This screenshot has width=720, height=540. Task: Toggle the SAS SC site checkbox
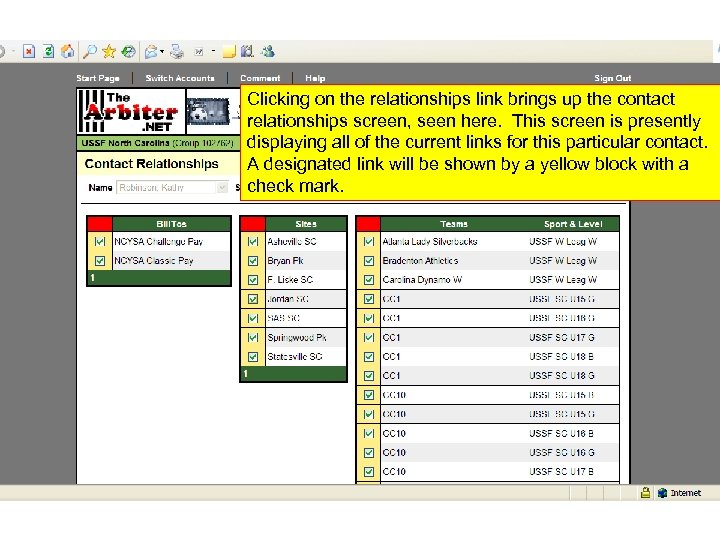pyautogui.click(x=253, y=318)
